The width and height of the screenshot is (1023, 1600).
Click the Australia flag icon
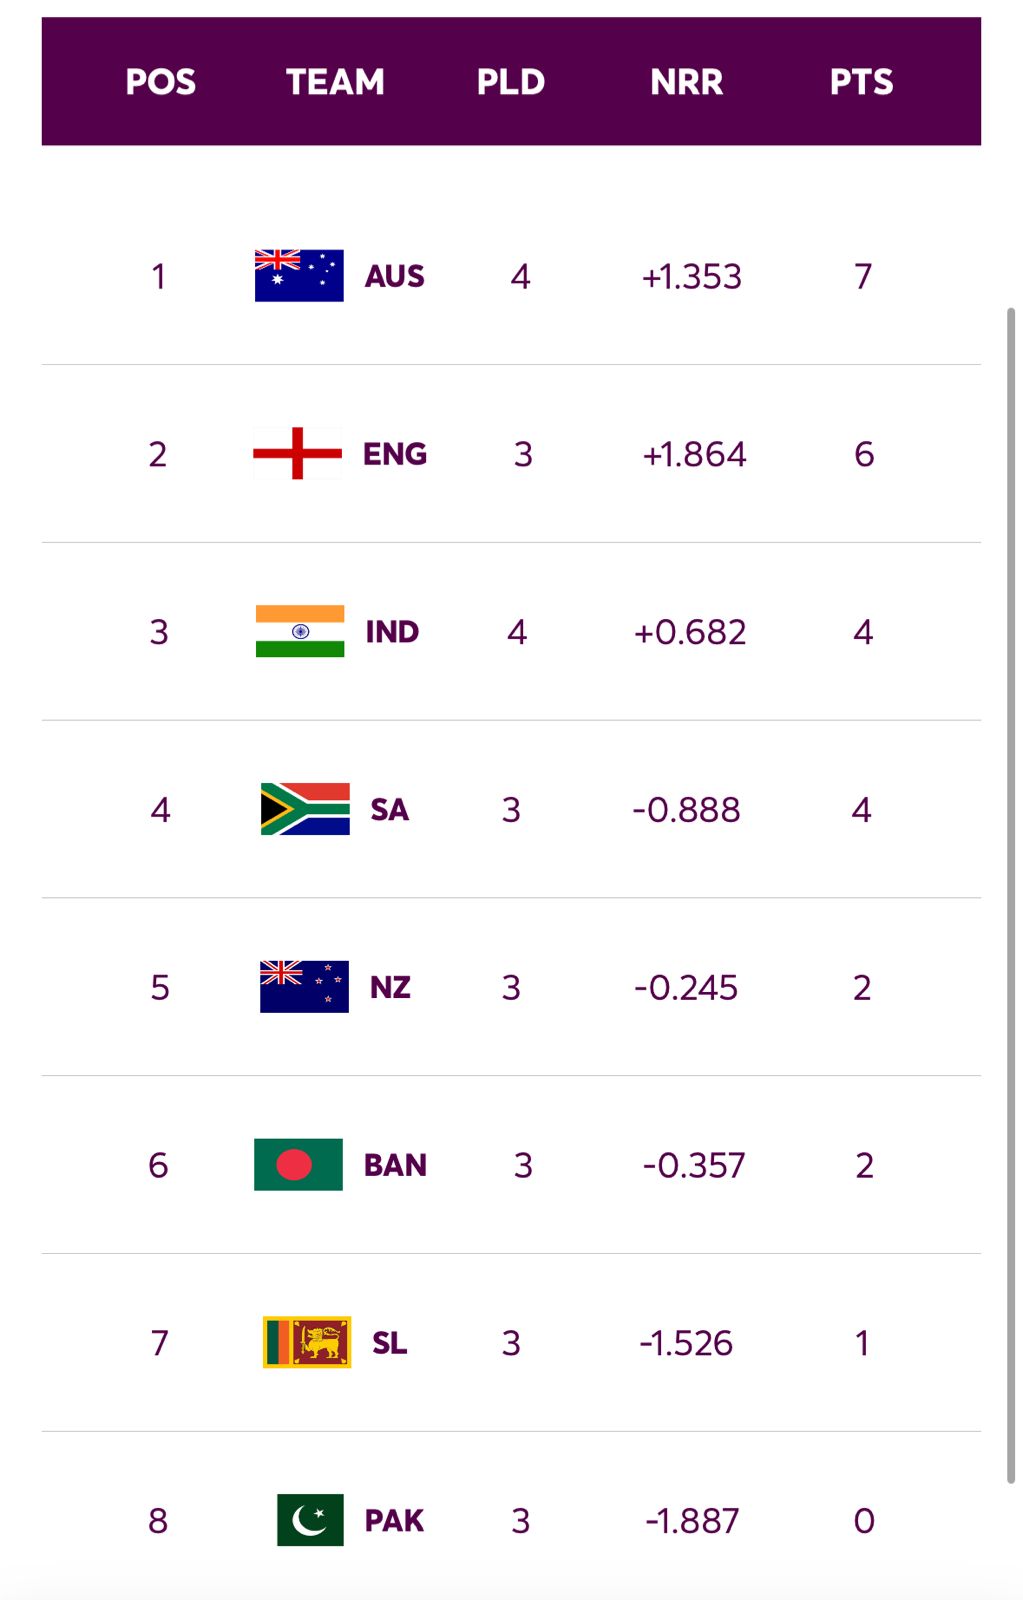pyautogui.click(x=299, y=276)
